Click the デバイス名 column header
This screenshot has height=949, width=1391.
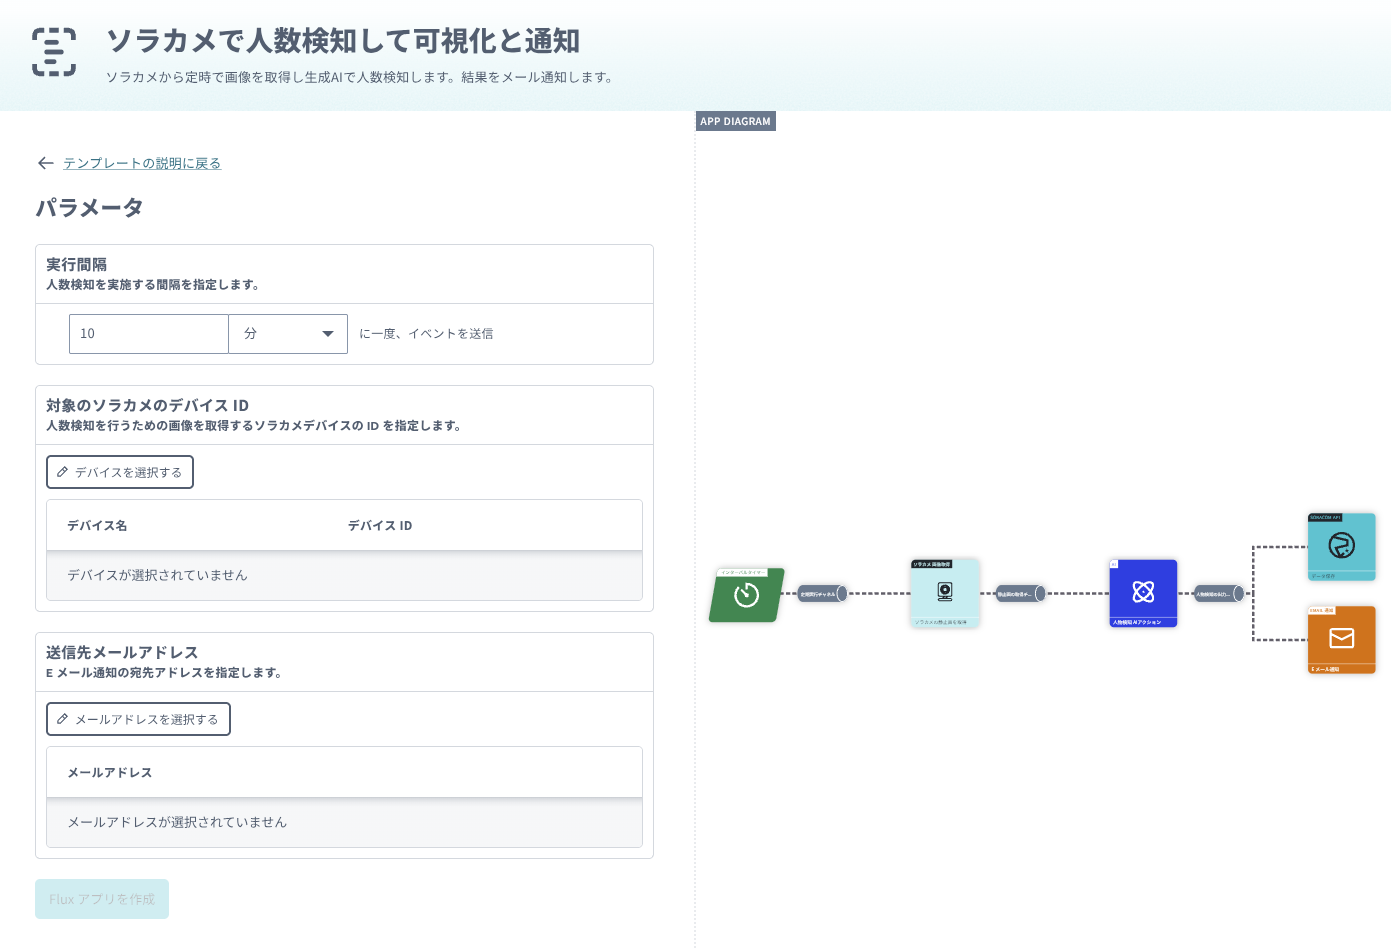click(97, 526)
